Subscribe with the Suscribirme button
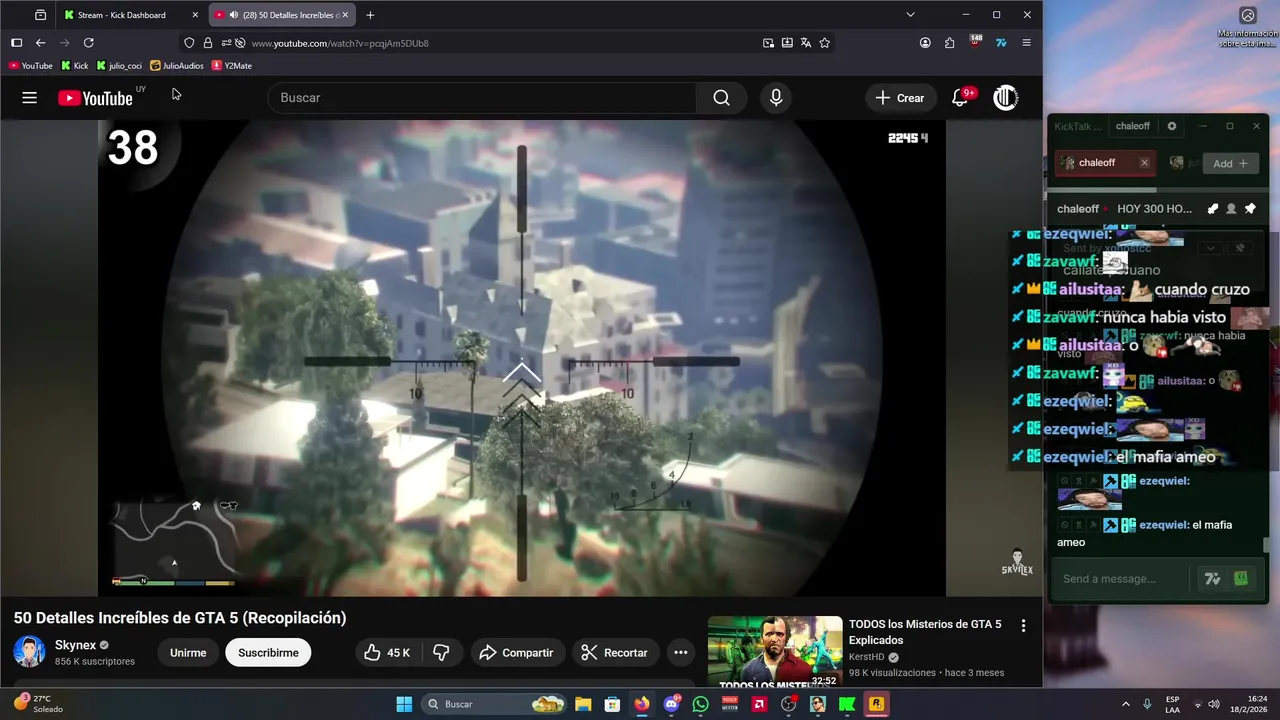This screenshot has height=720, width=1280. pyautogui.click(x=268, y=653)
